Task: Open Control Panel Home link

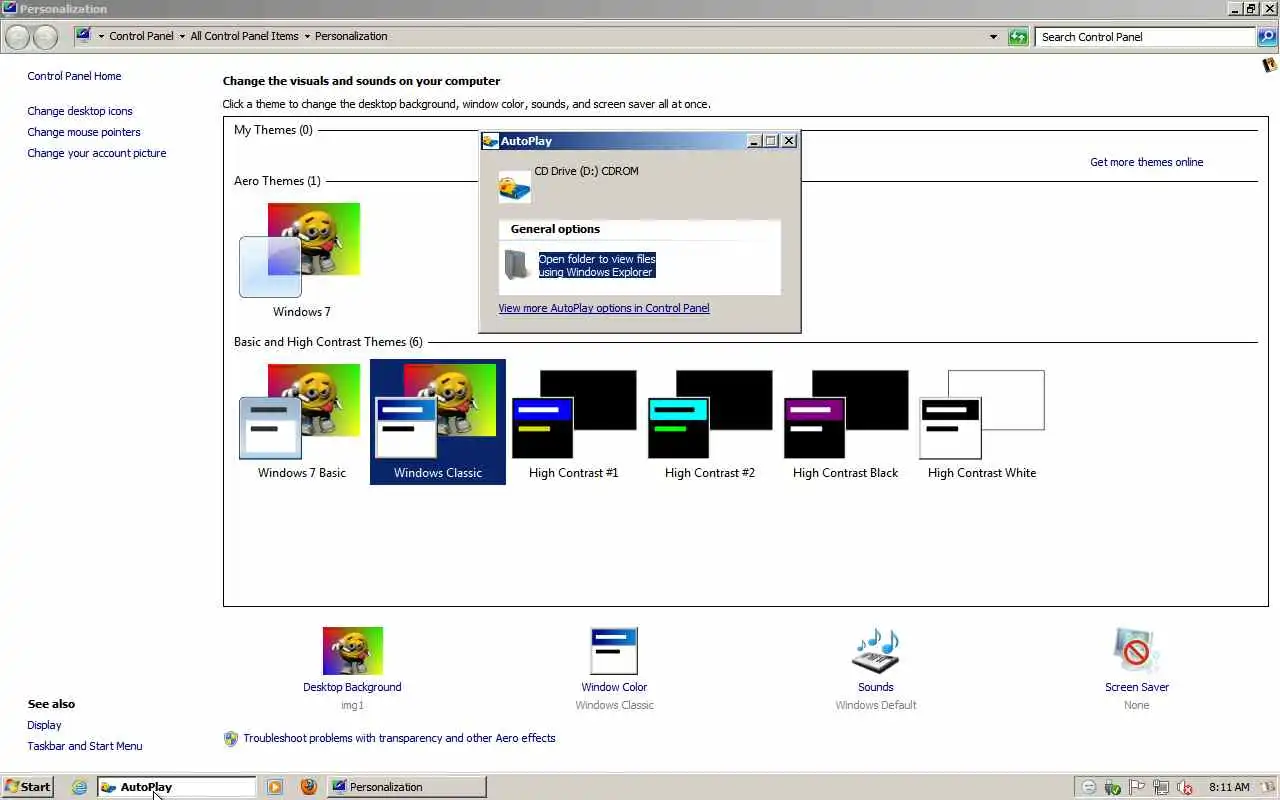Action: (74, 76)
